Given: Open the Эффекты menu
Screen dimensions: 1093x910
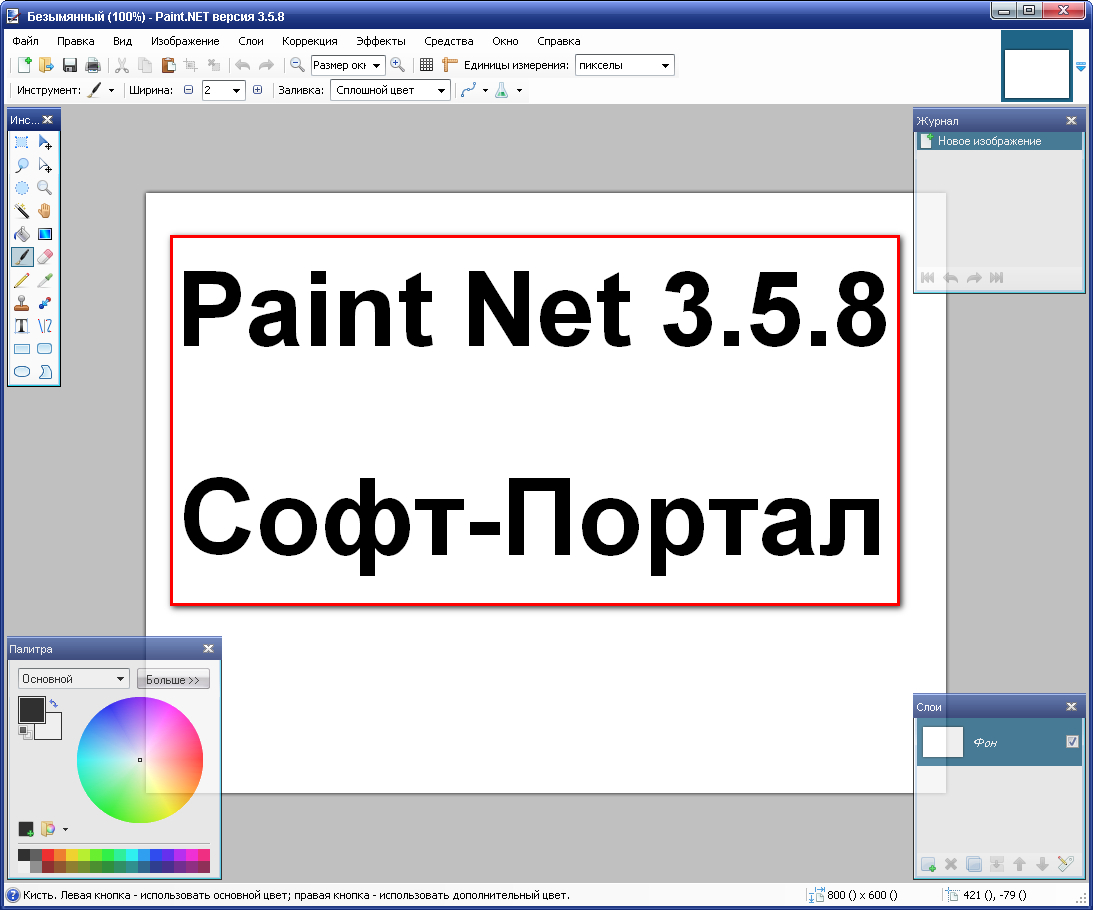Looking at the screenshot, I should 381,41.
